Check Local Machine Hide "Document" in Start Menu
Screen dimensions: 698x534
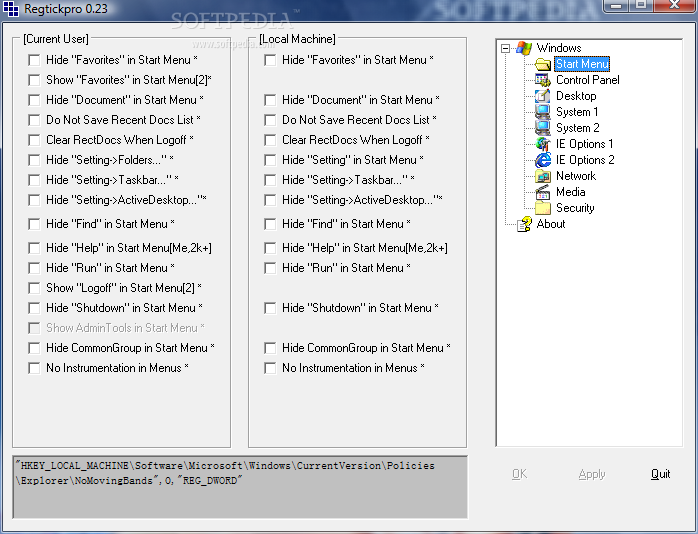(x=270, y=100)
